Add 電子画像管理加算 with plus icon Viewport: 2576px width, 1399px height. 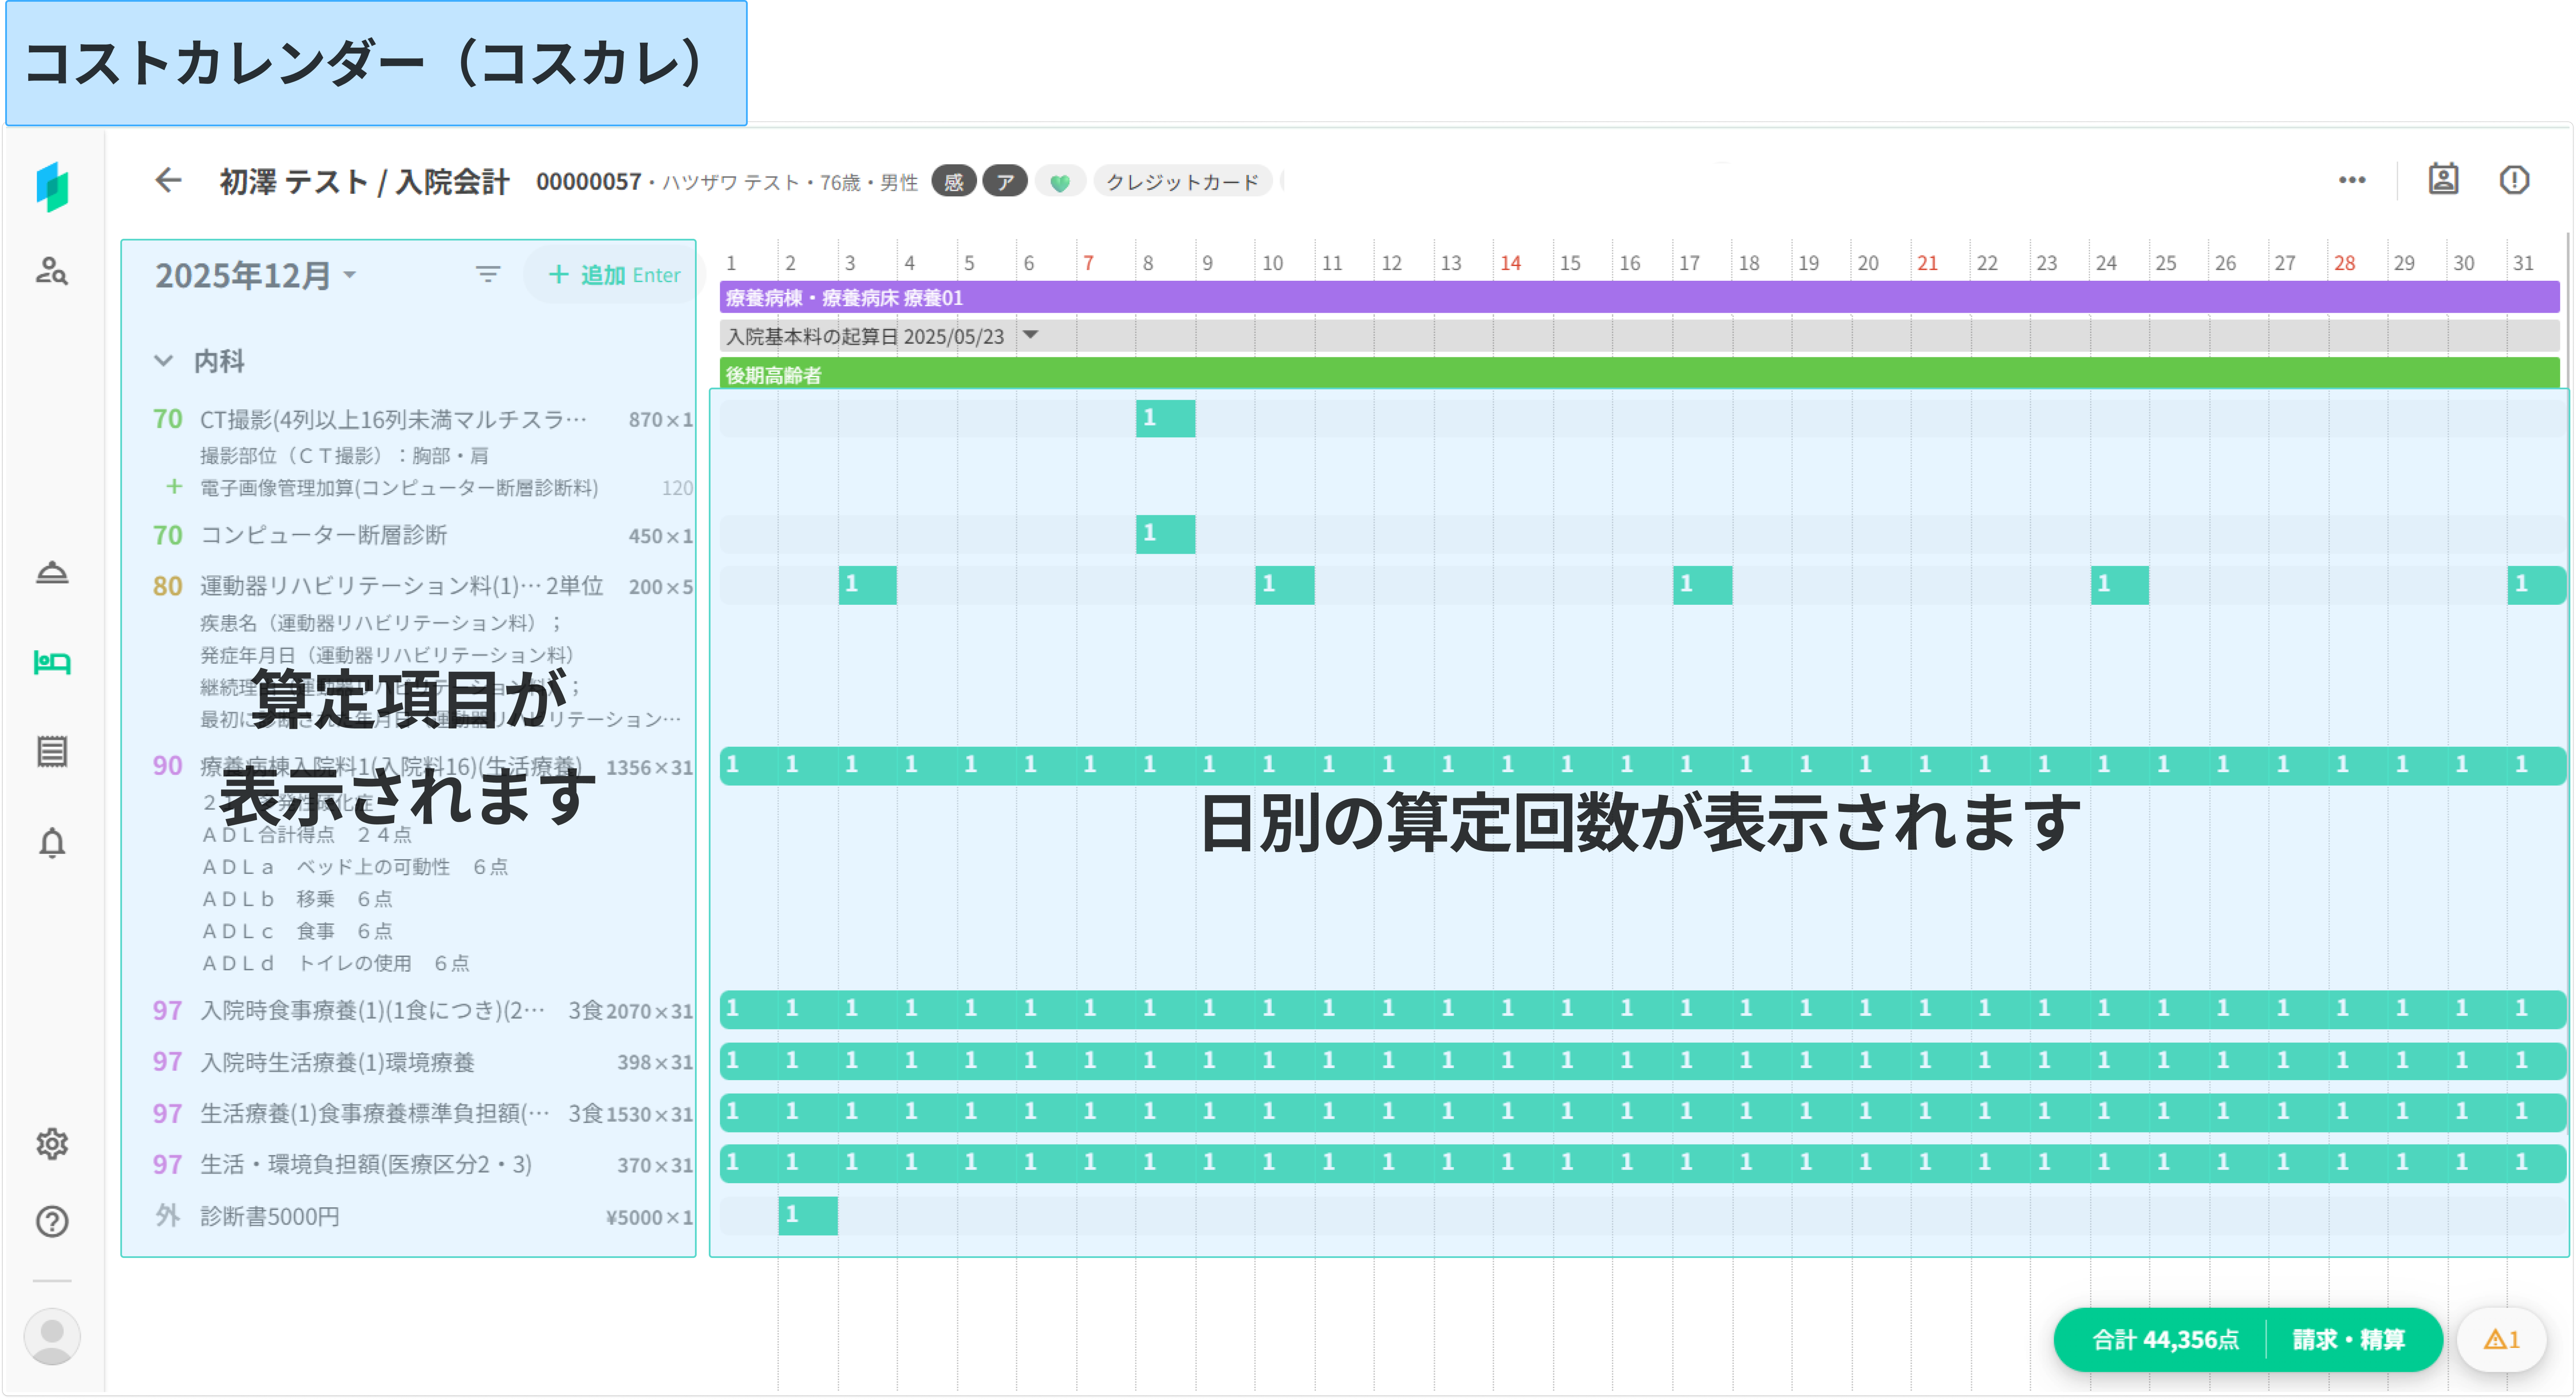[x=174, y=487]
